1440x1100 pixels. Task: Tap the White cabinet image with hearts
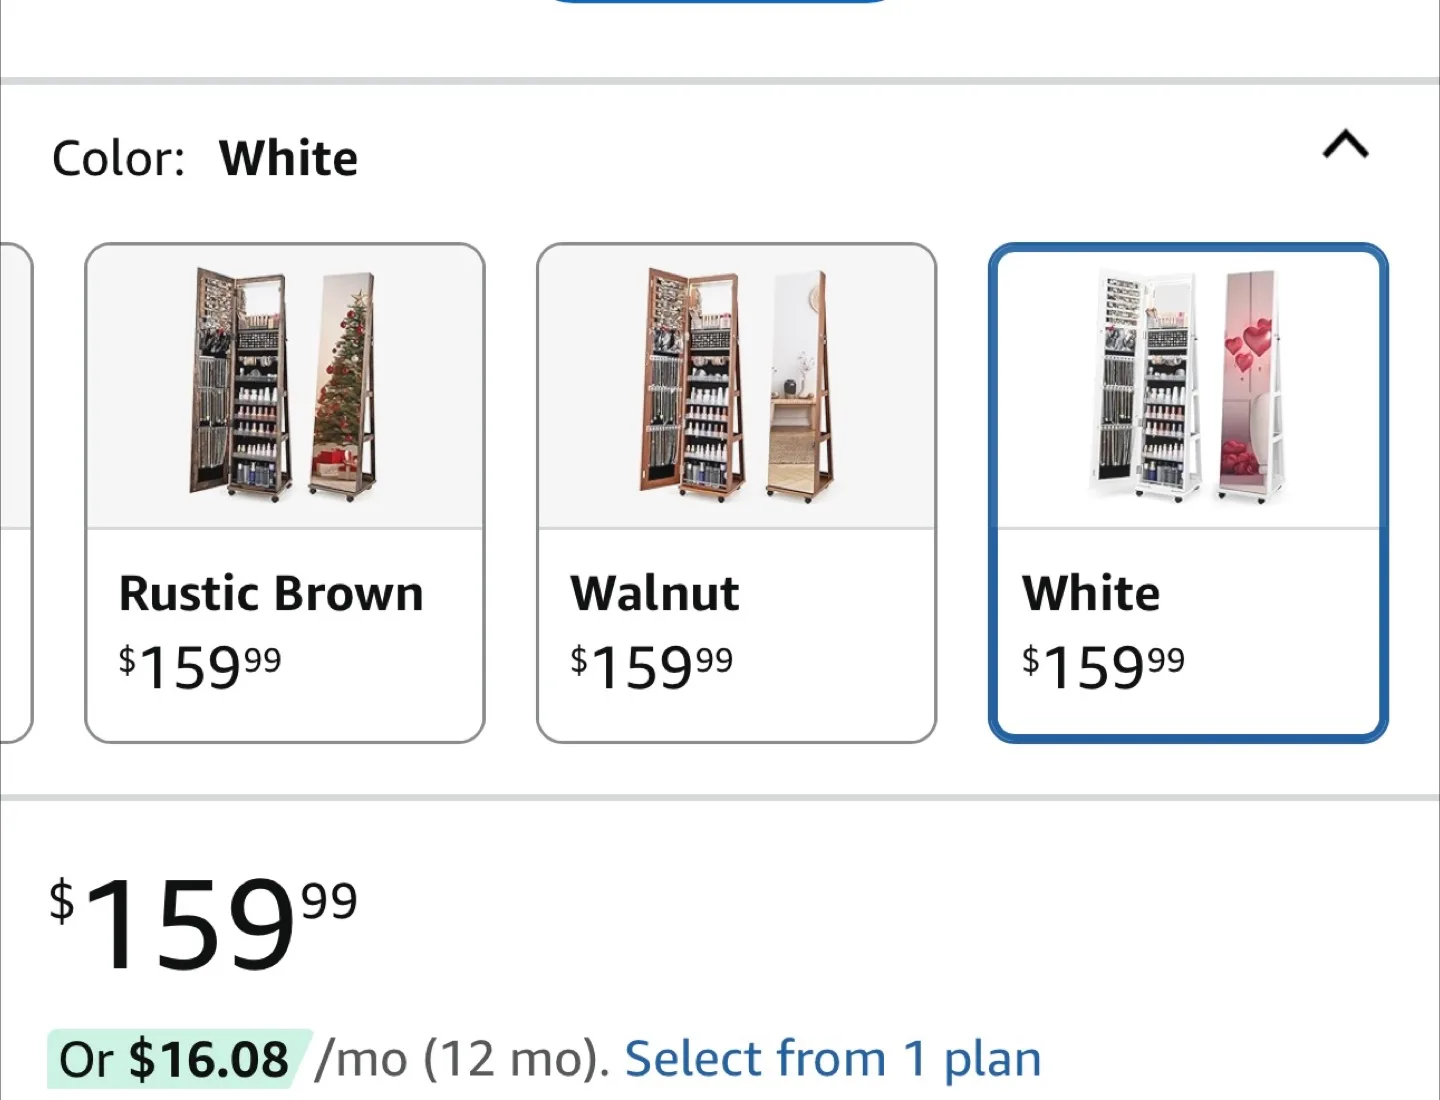coord(1187,386)
